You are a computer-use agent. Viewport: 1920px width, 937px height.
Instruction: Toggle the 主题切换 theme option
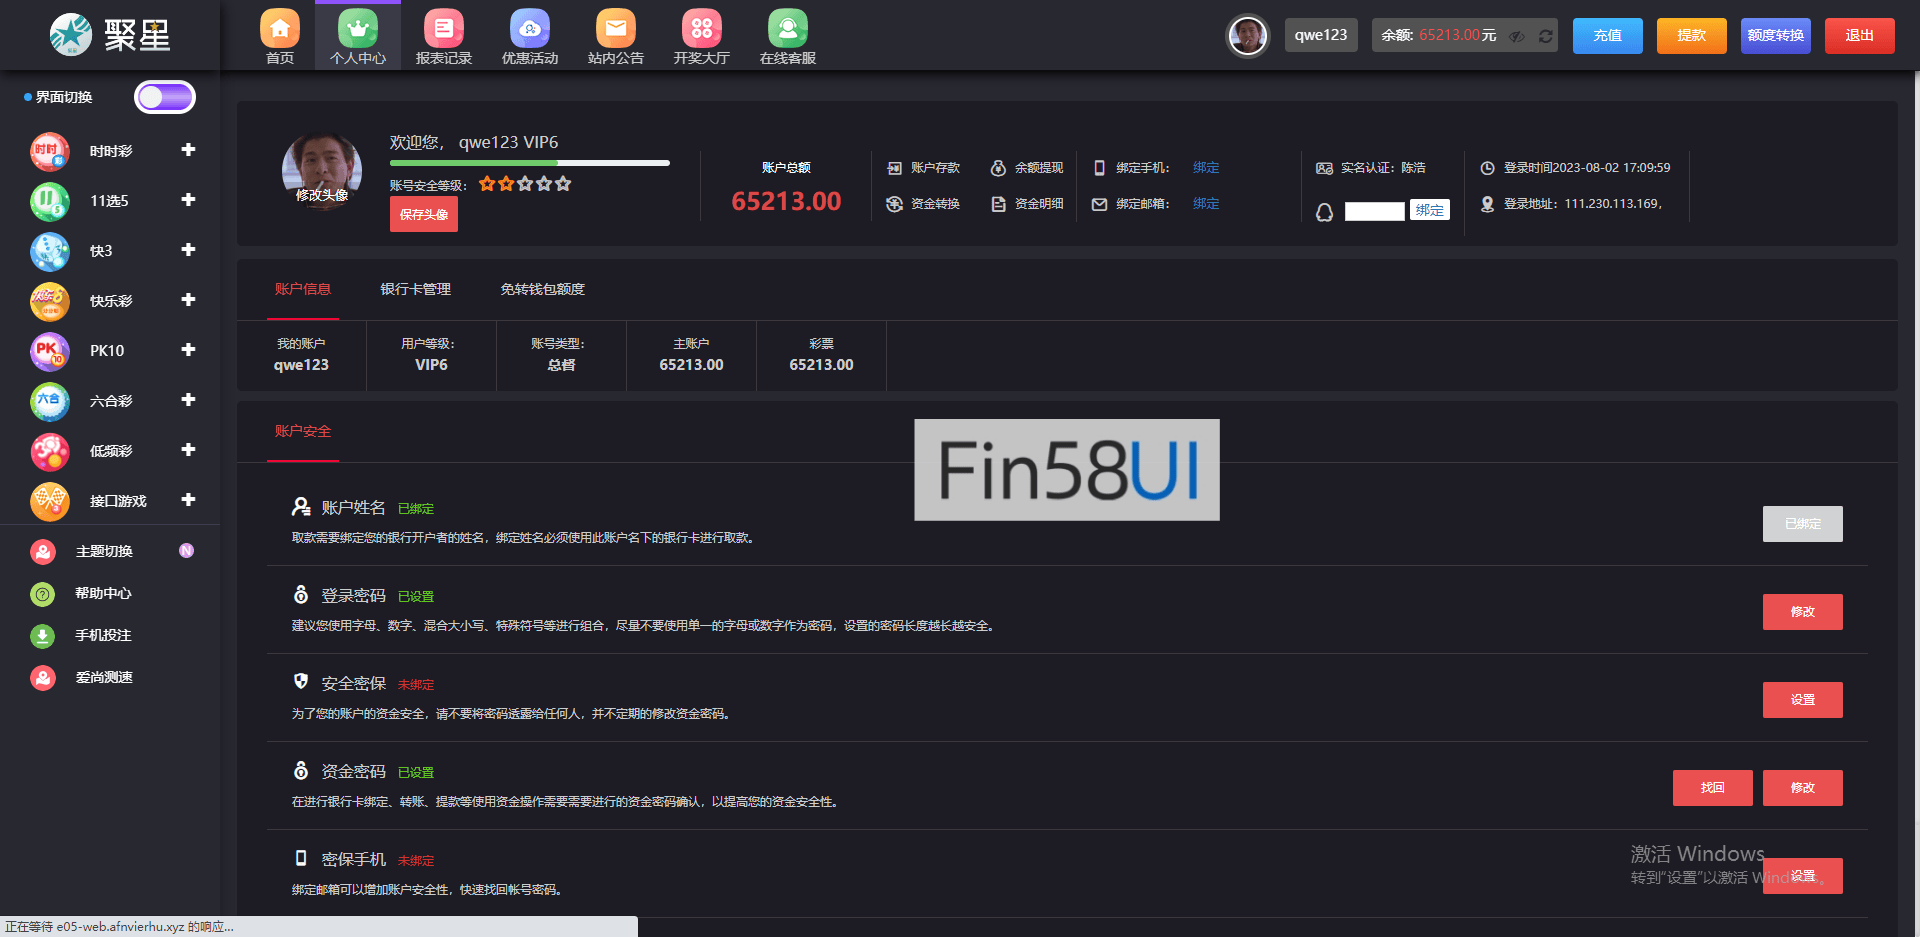tap(186, 551)
